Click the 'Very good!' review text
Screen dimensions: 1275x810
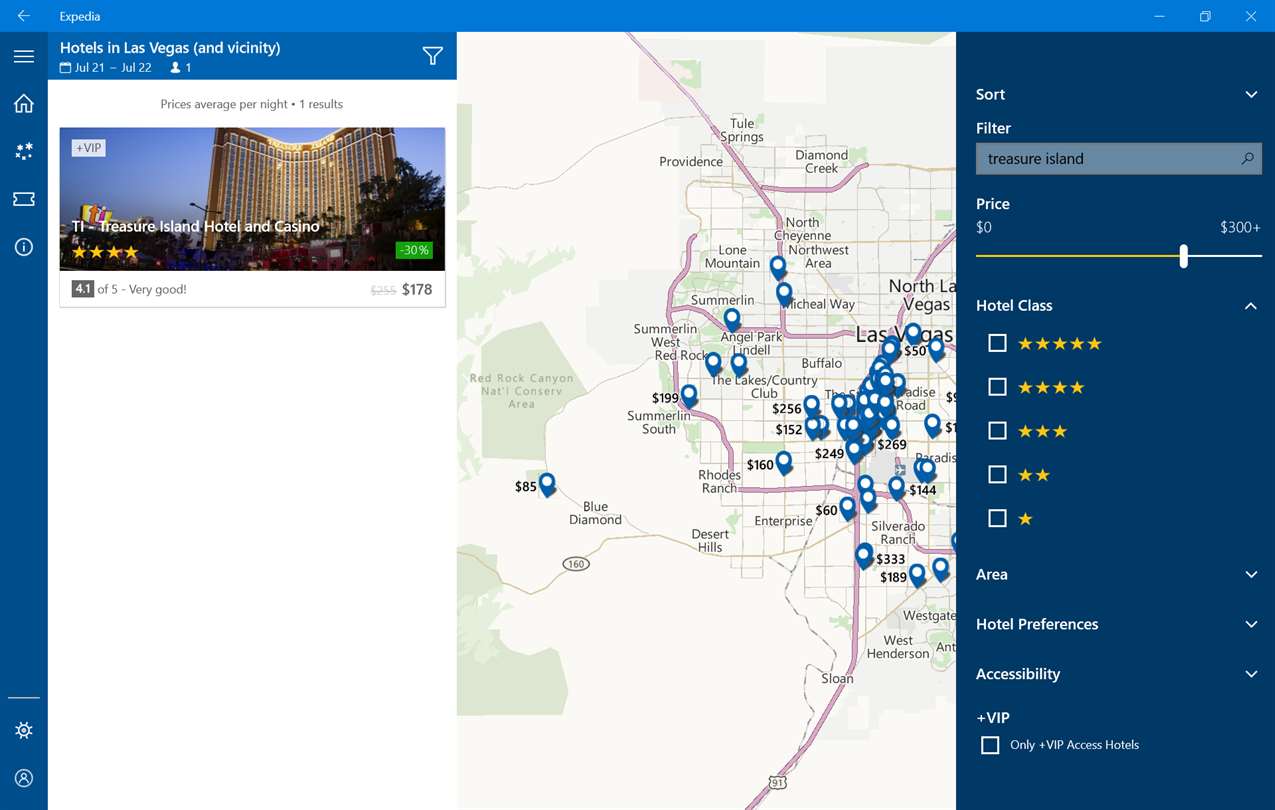158,289
